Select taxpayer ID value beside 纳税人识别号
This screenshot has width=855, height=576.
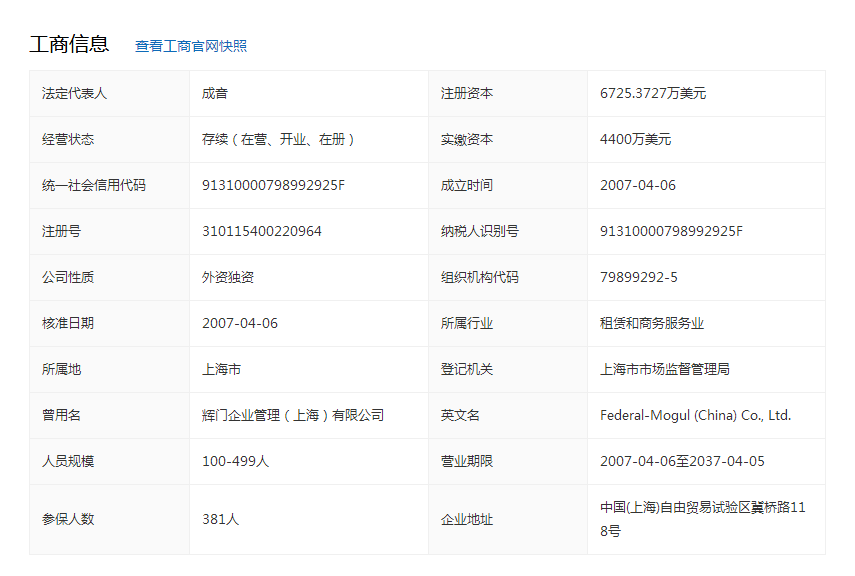click(671, 231)
